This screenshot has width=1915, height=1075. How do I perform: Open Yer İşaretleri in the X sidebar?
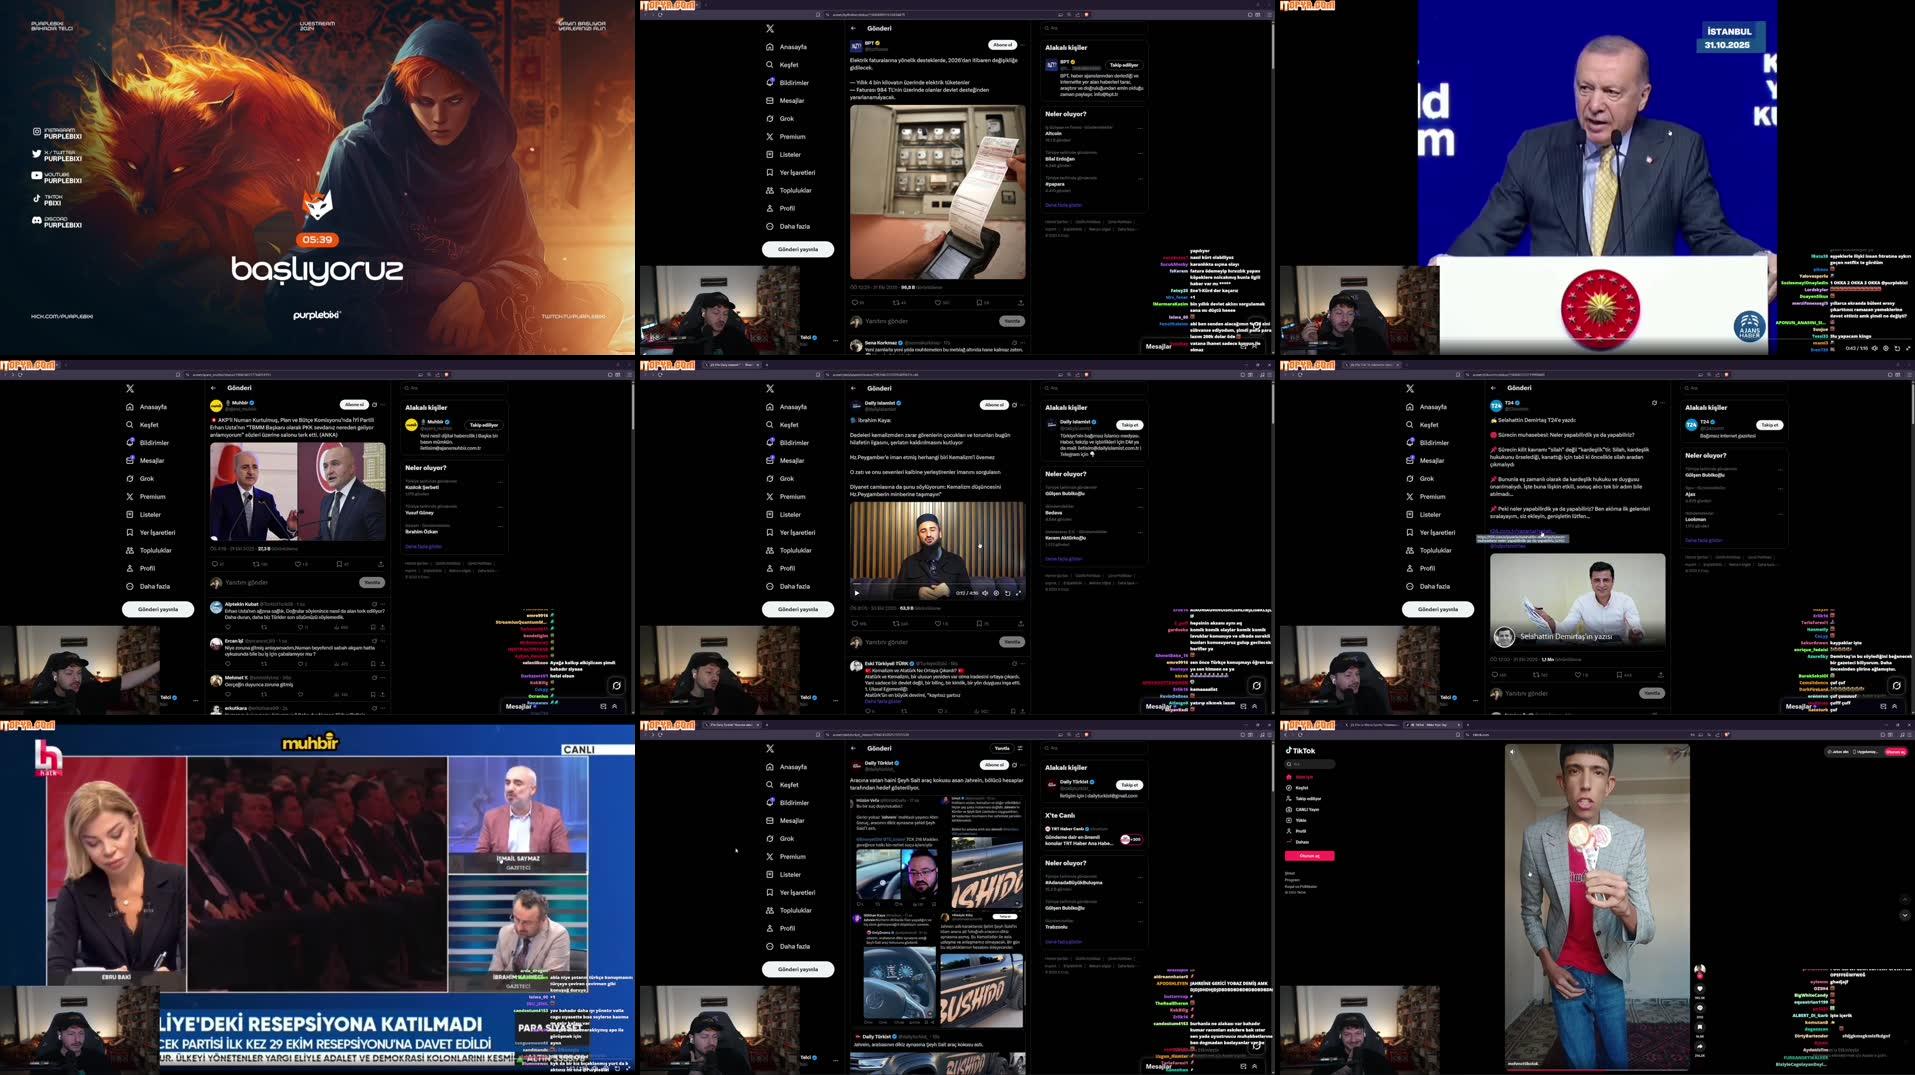(795, 172)
